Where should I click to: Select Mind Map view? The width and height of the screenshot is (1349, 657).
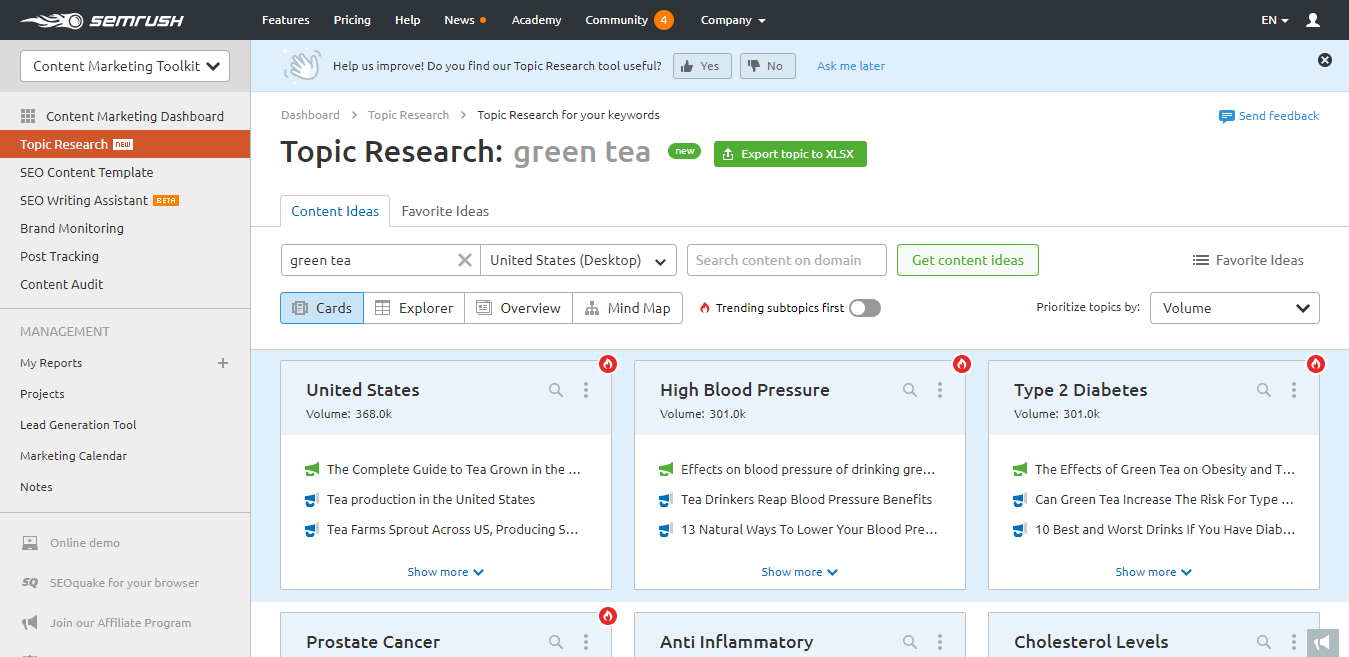[x=627, y=308]
